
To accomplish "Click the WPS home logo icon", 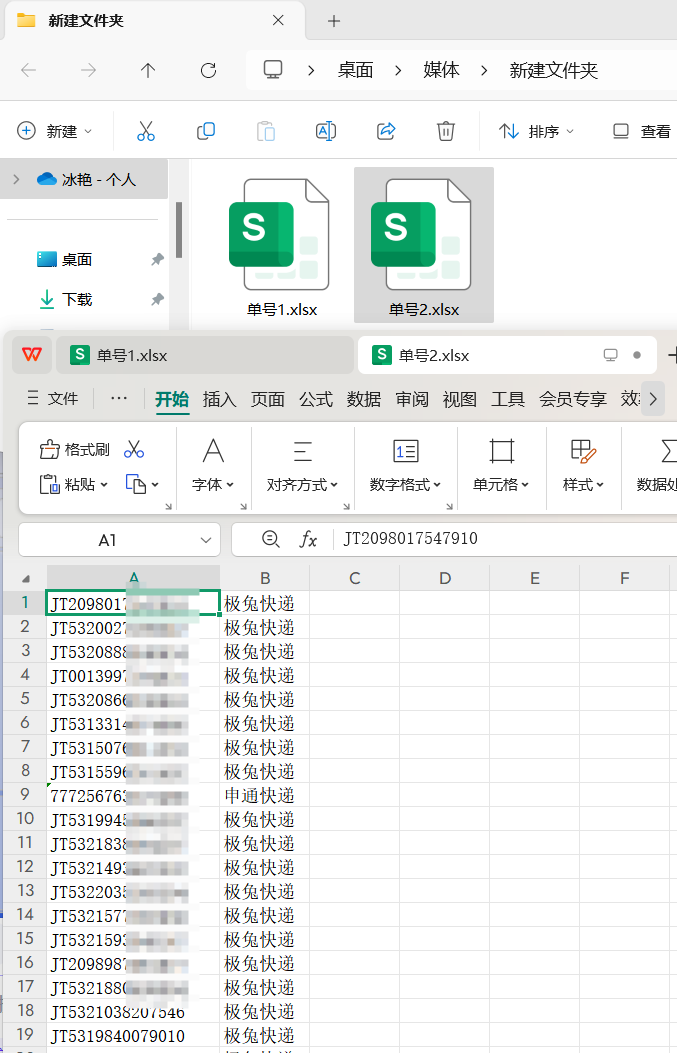I will (32, 355).
